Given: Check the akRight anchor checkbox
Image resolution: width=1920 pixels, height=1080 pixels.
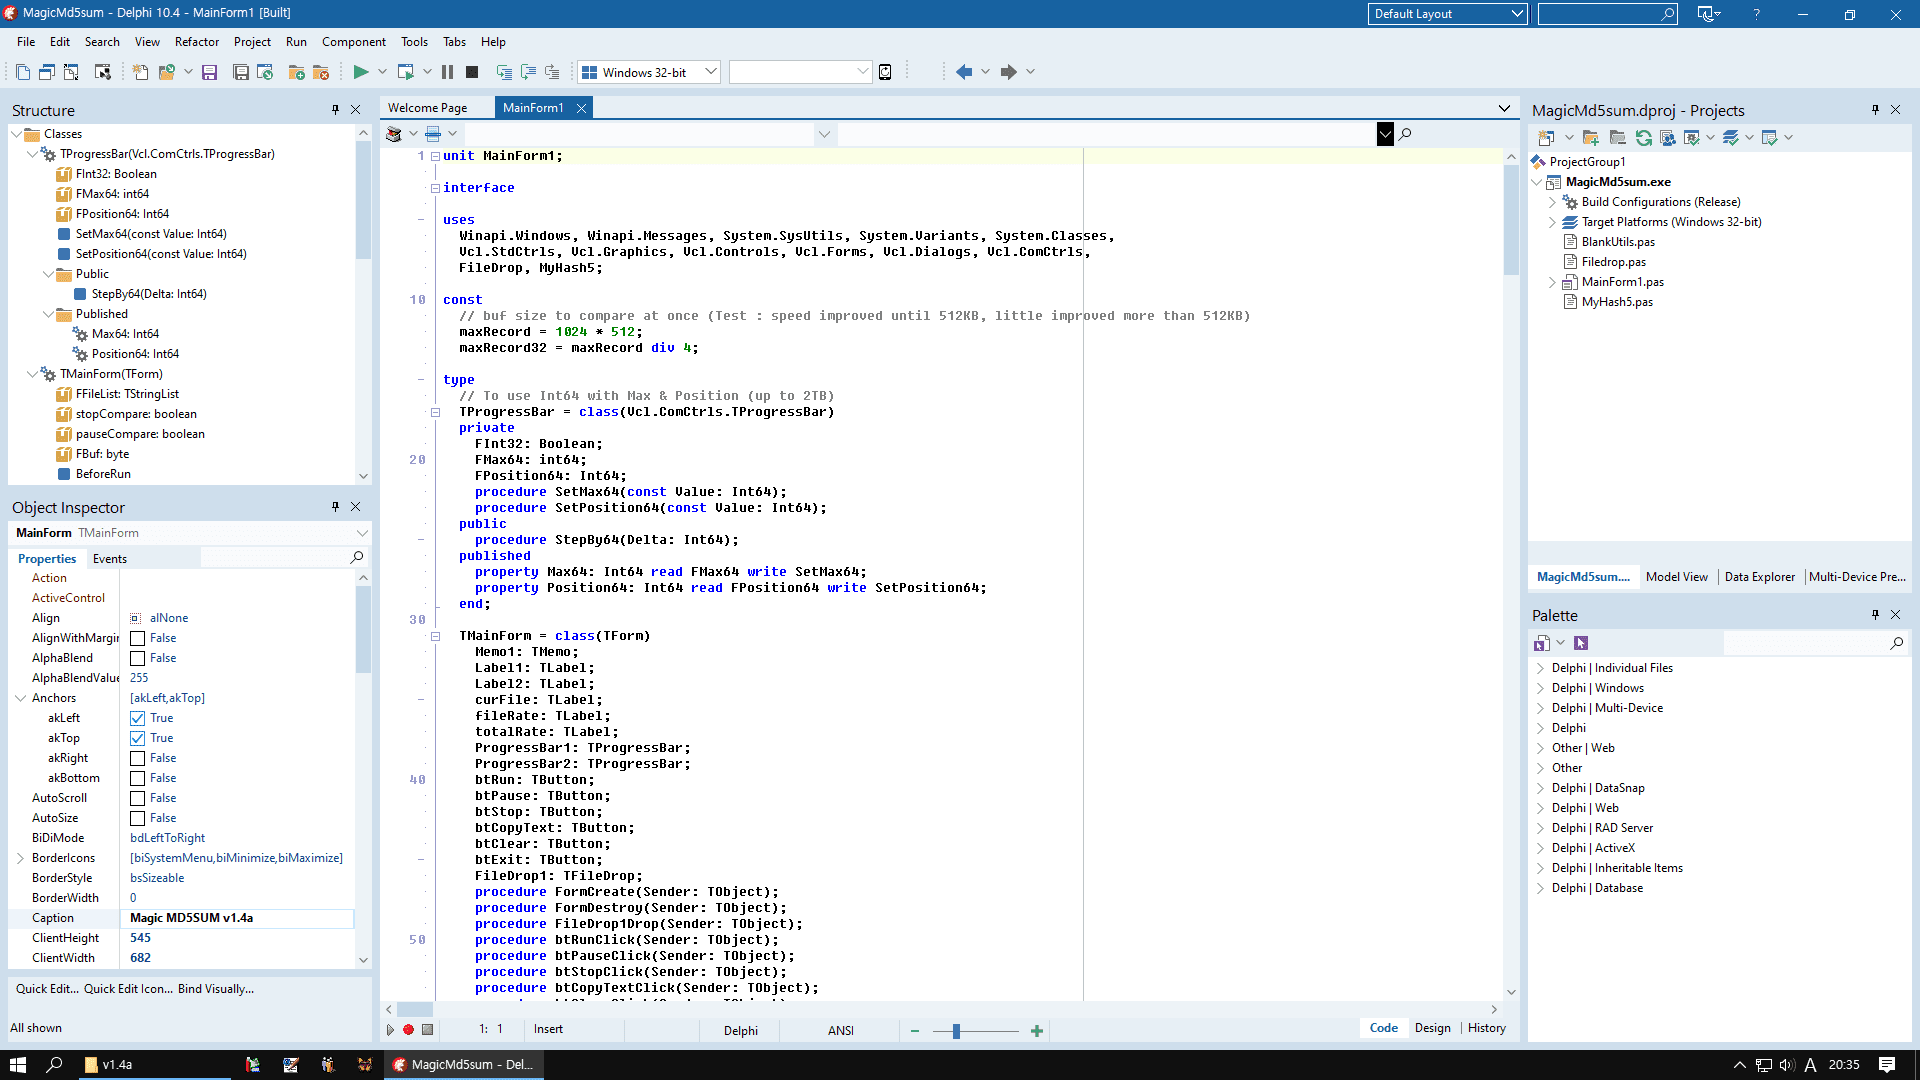Looking at the screenshot, I should click(138, 758).
